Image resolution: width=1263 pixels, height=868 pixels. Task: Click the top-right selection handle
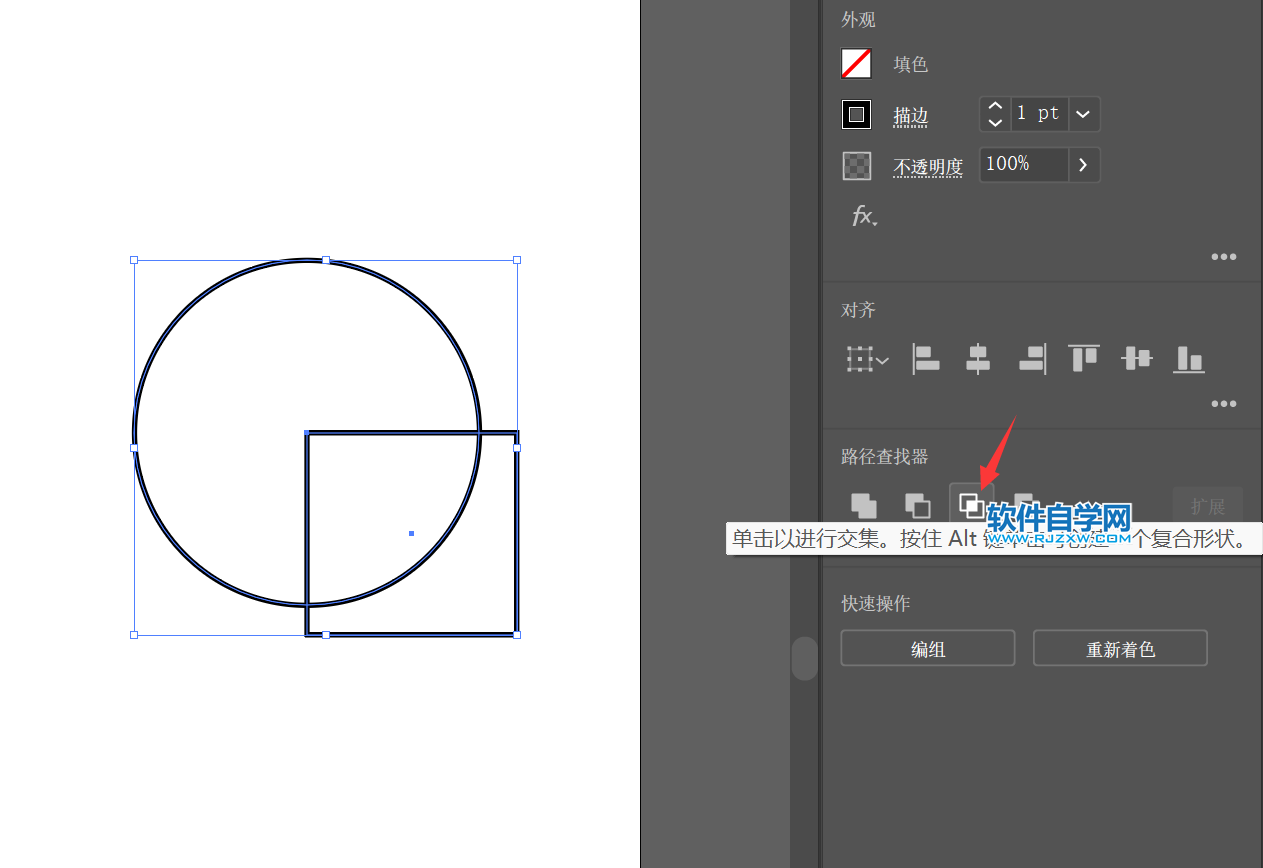(517, 260)
